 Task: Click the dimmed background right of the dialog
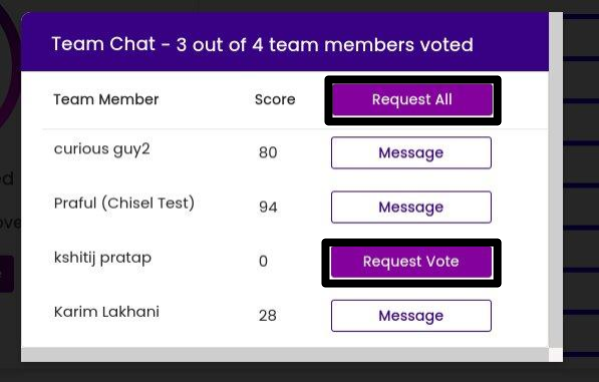click(x=581, y=191)
